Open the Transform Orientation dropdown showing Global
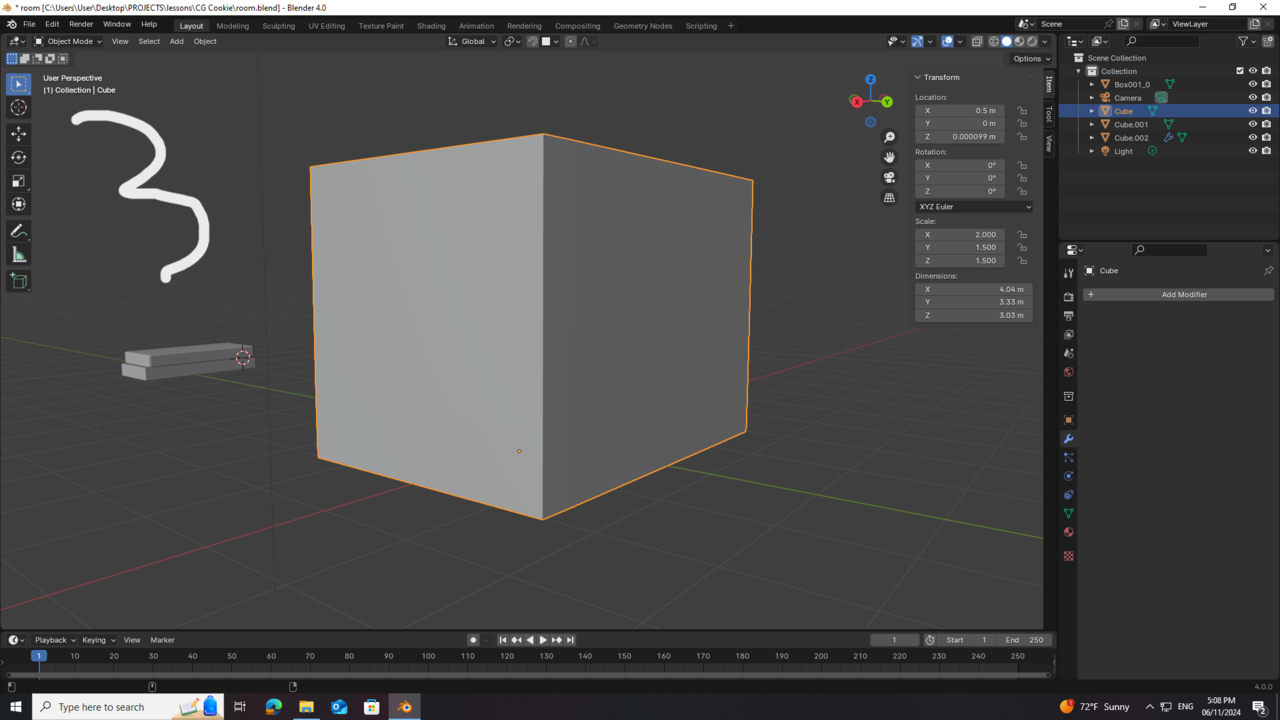 pos(471,41)
